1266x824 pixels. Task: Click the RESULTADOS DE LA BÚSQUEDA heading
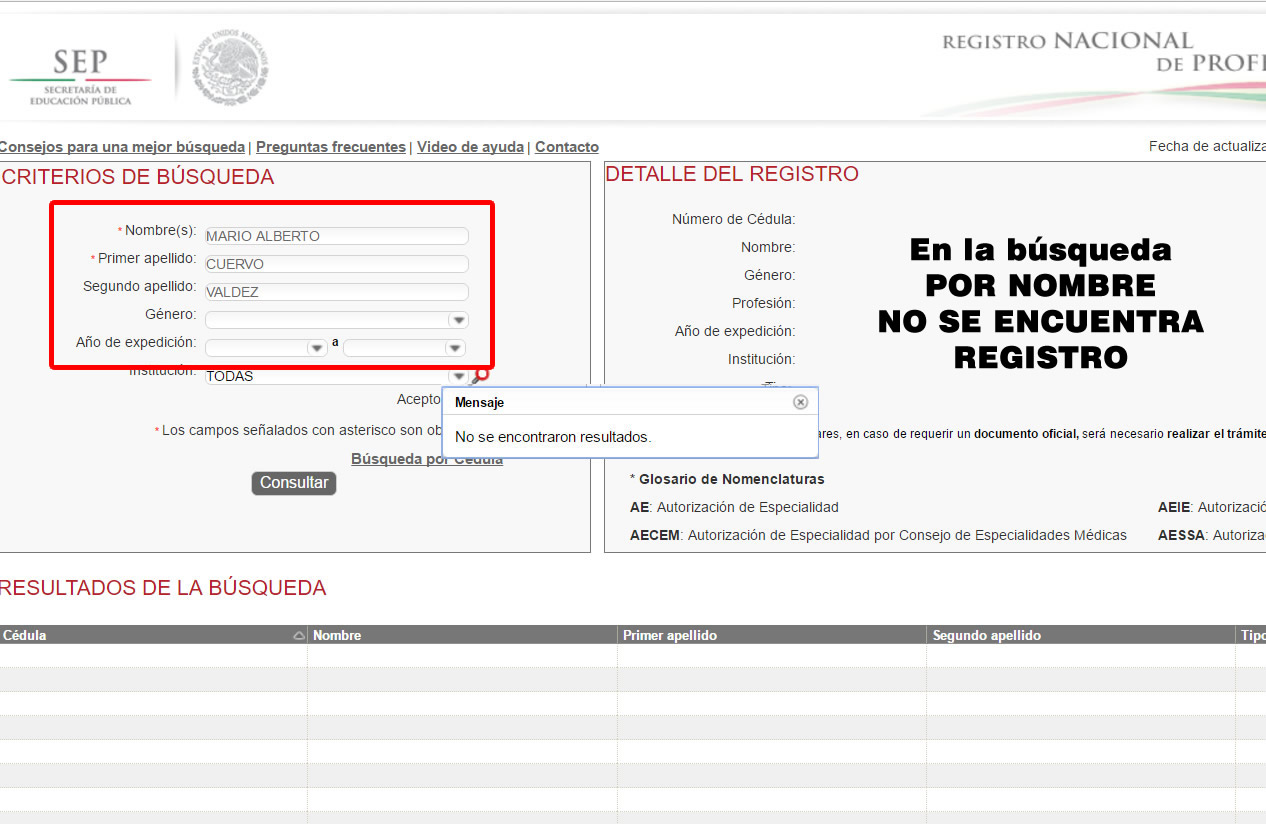click(163, 588)
